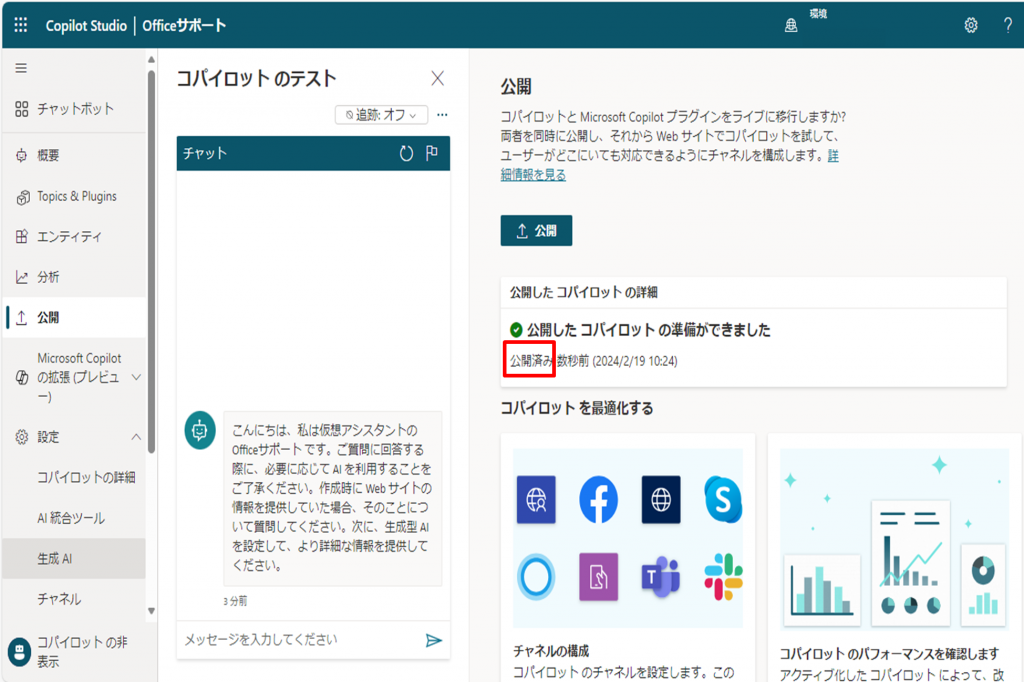Select 公開 in the sidebar
Viewport: 1024px width, 682px height.
(74, 317)
